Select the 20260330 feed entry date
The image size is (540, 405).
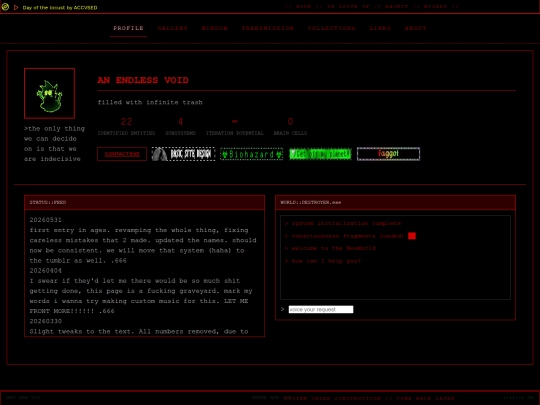(x=45, y=321)
